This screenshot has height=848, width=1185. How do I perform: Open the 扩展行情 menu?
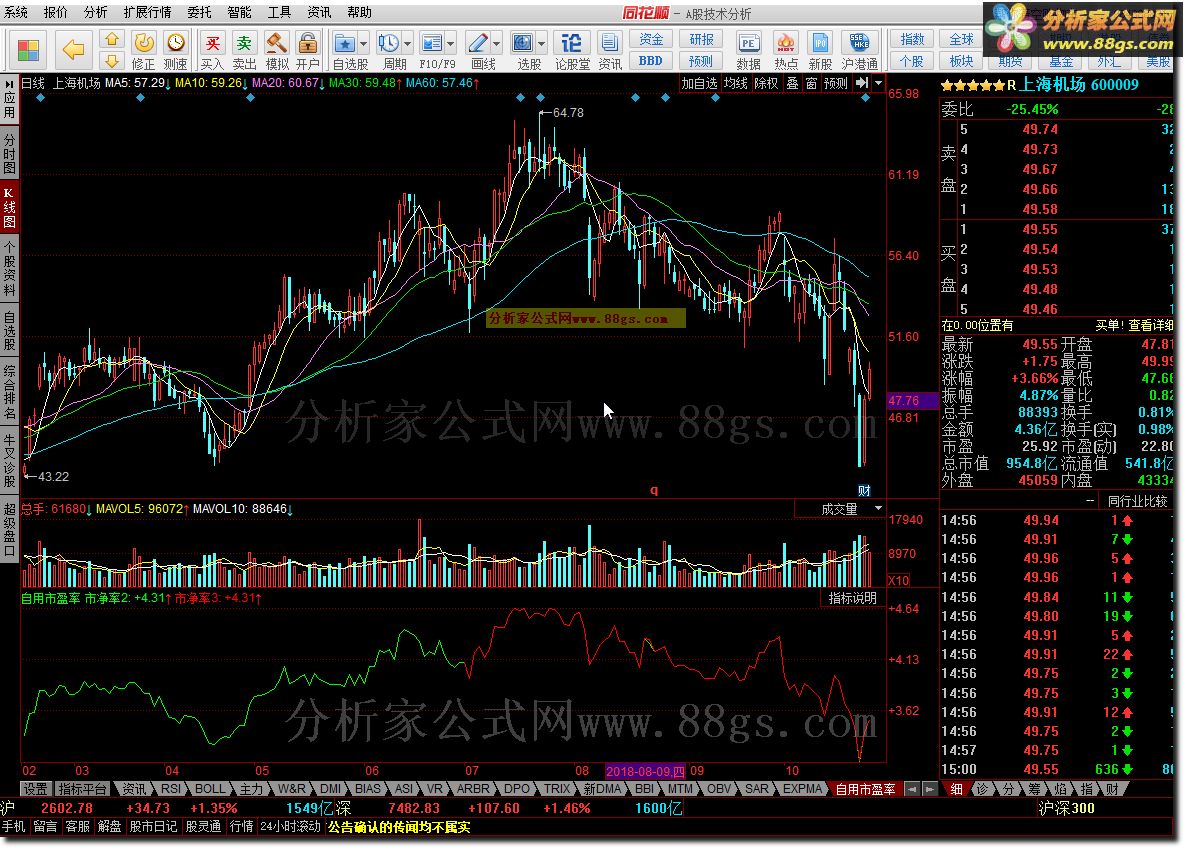pyautogui.click(x=147, y=12)
